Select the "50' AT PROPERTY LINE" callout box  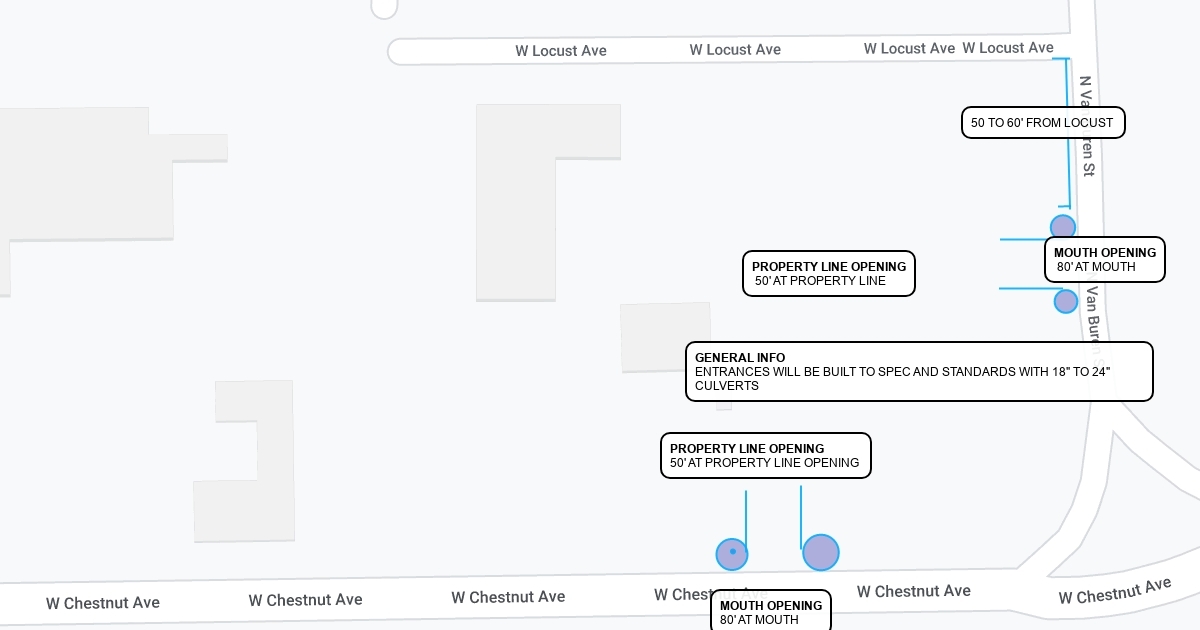click(828, 274)
